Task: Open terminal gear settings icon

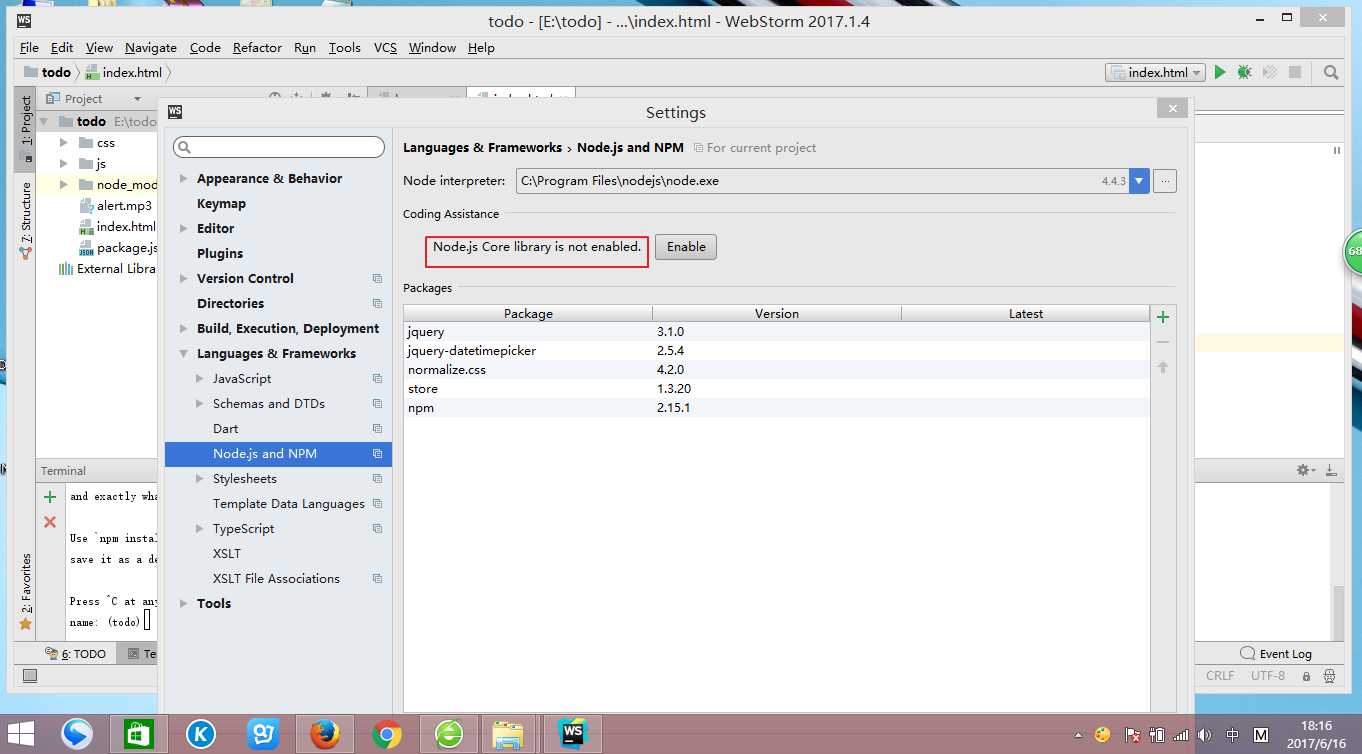Action: point(1304,470)
